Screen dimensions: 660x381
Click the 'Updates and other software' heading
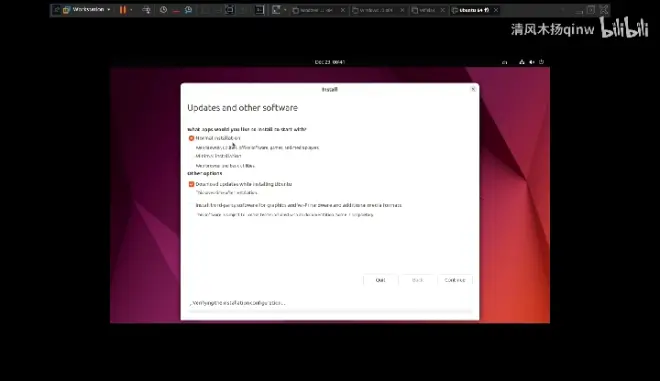tap(242, 108)
